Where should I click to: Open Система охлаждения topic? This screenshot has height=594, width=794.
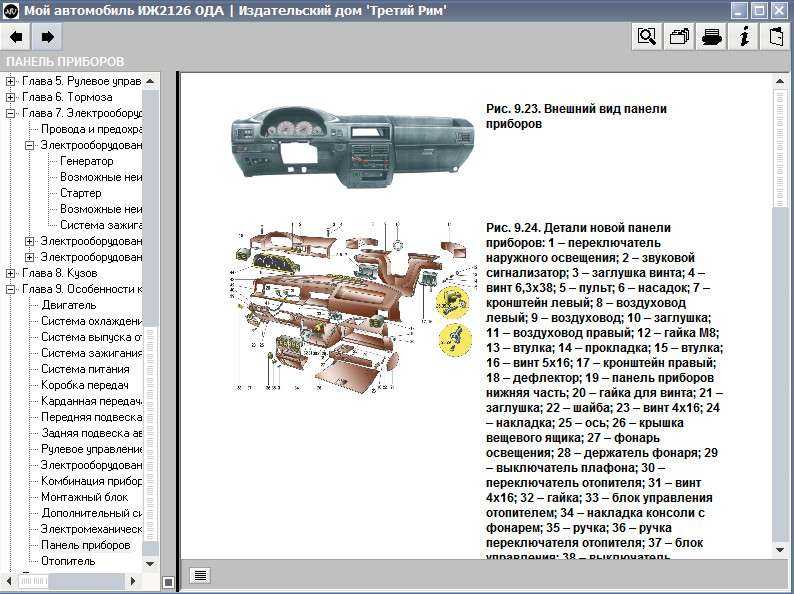91,322
